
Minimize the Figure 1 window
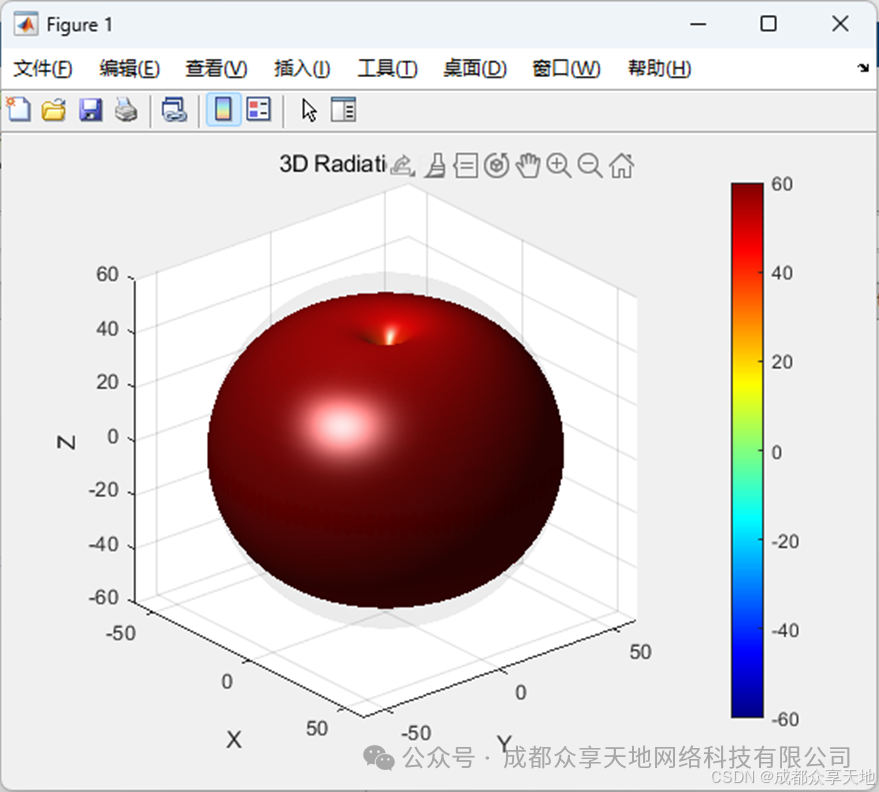[698, 24]
